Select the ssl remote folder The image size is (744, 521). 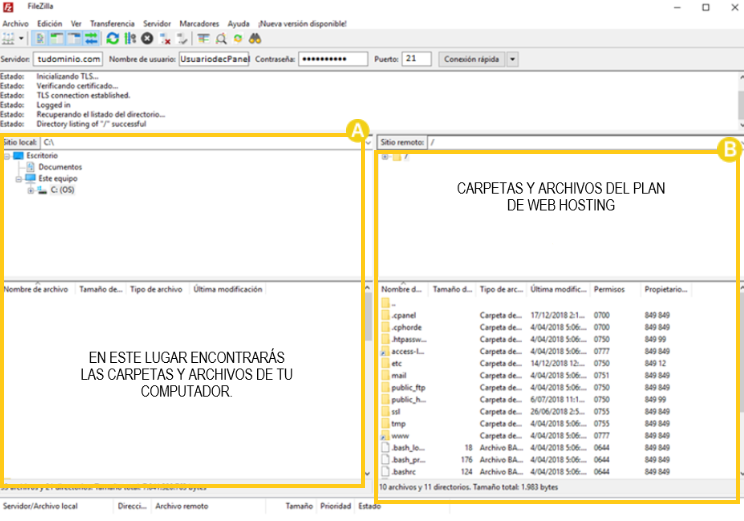[396, 412]
